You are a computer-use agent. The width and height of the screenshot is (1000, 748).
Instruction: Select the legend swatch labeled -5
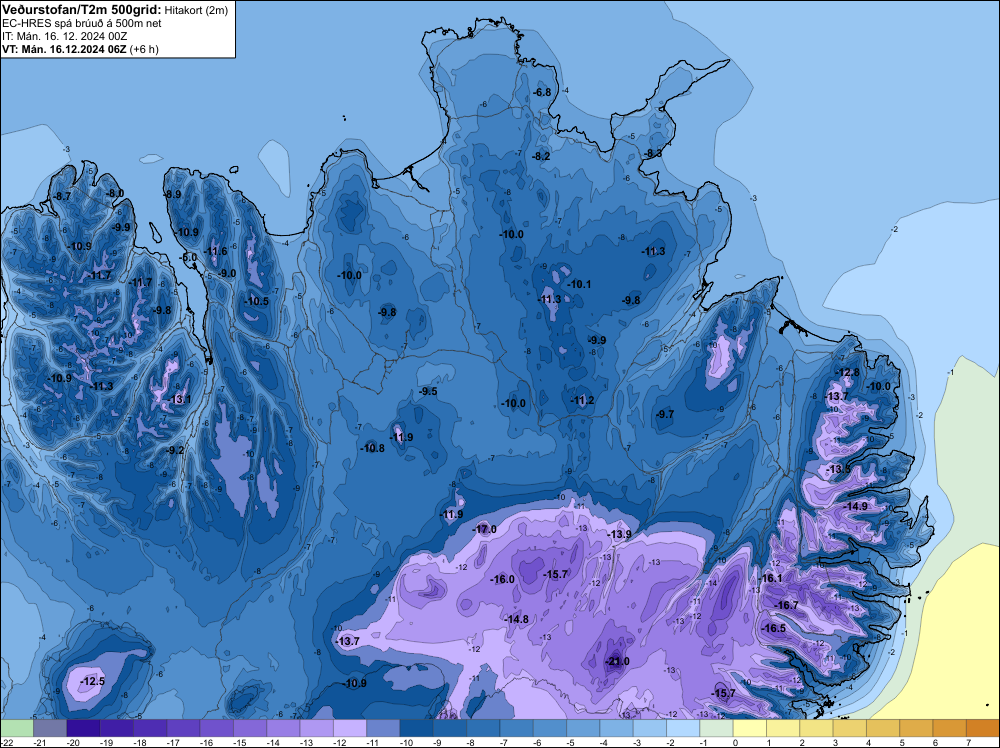point(582,728)
